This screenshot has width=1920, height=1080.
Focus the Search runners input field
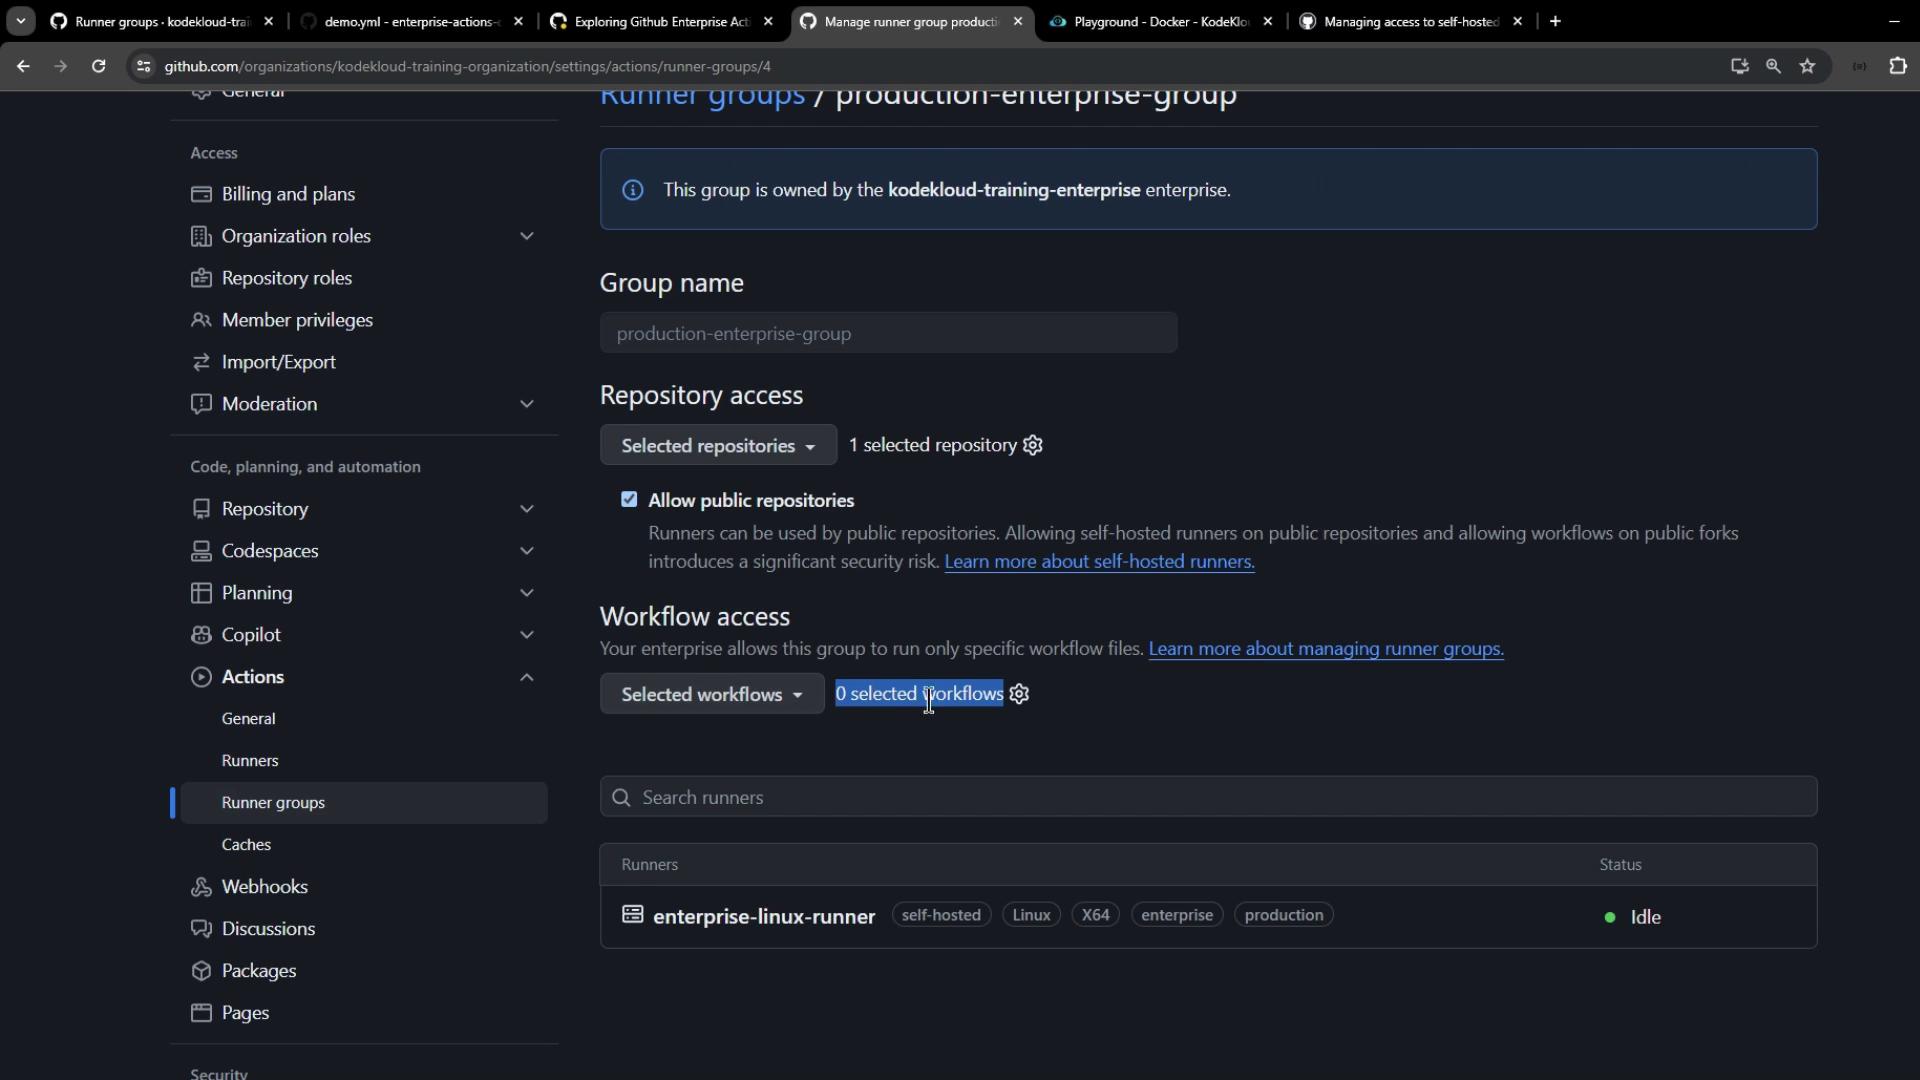coord(1208,797)
